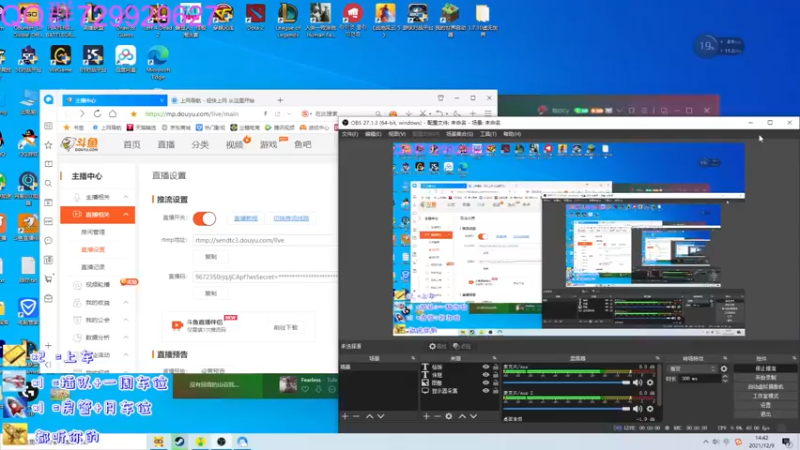The width and height of the screenshot is (800, 450).
Task: Open the scene transition type dropdown
Action: (x=691, y=368)
